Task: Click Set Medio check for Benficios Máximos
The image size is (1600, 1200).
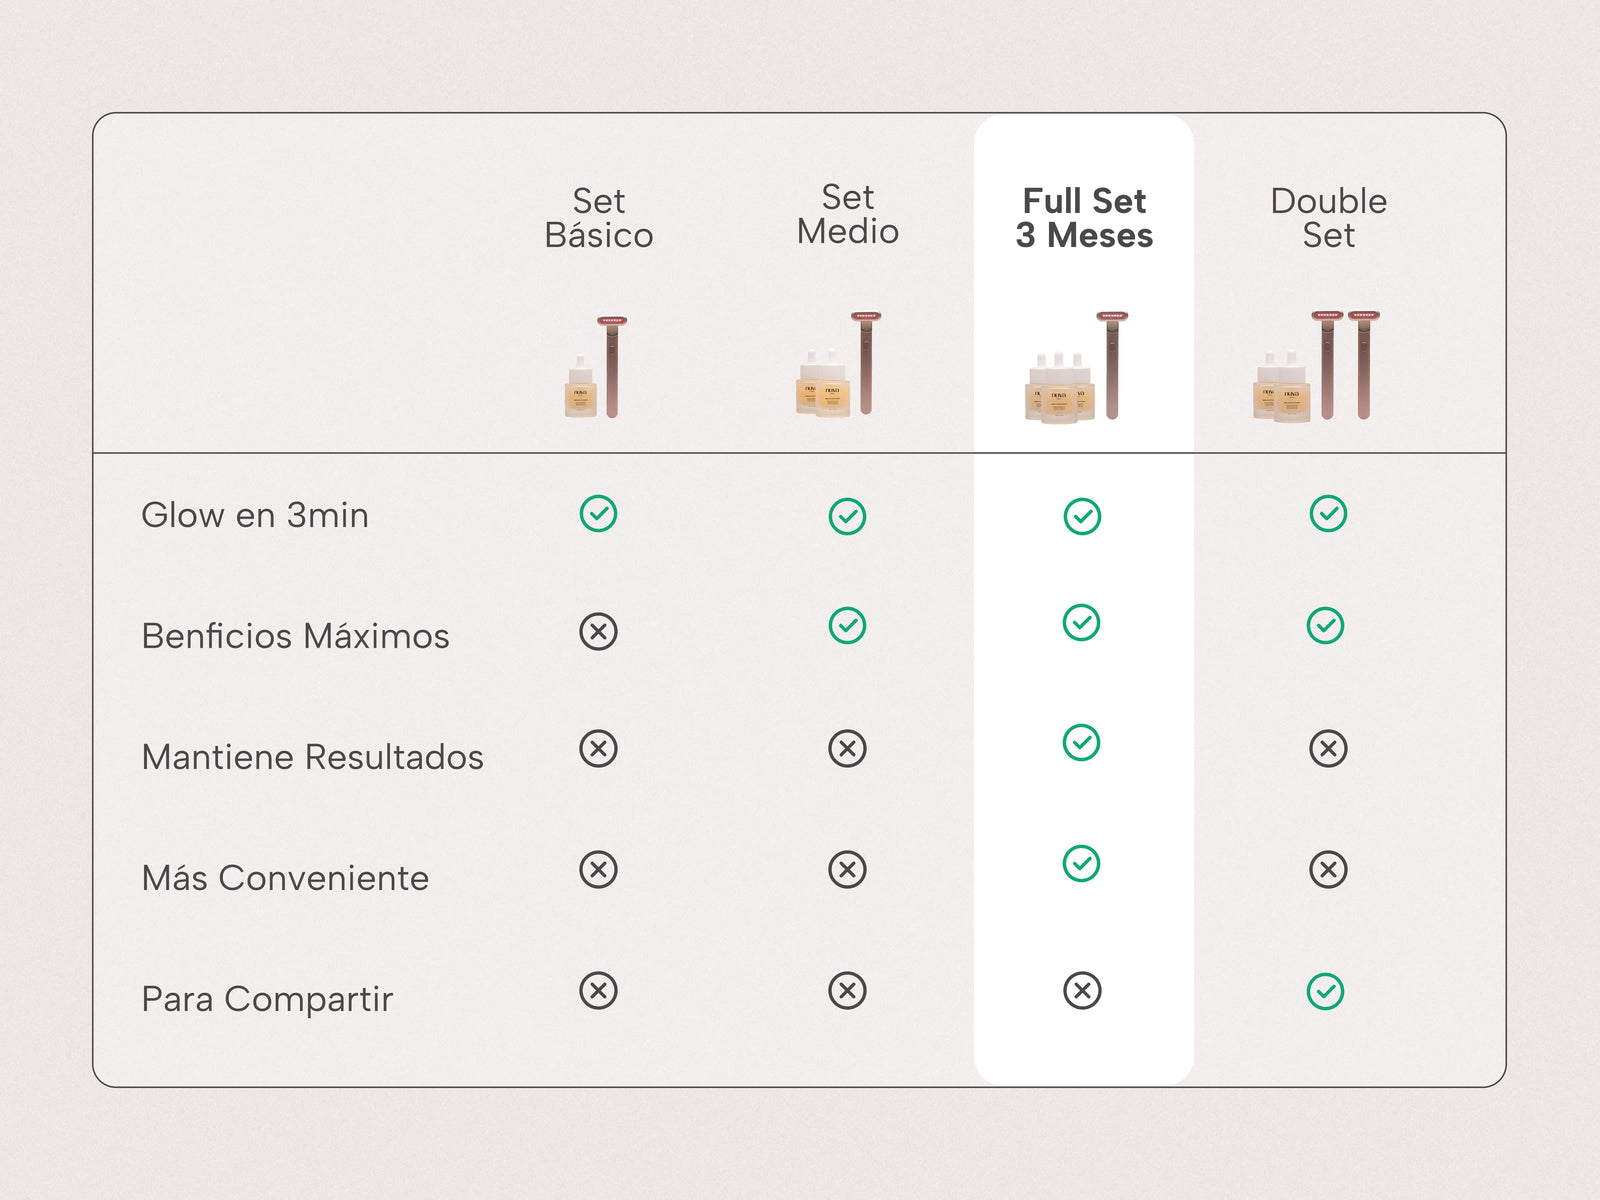Action: tap(847, 626)
